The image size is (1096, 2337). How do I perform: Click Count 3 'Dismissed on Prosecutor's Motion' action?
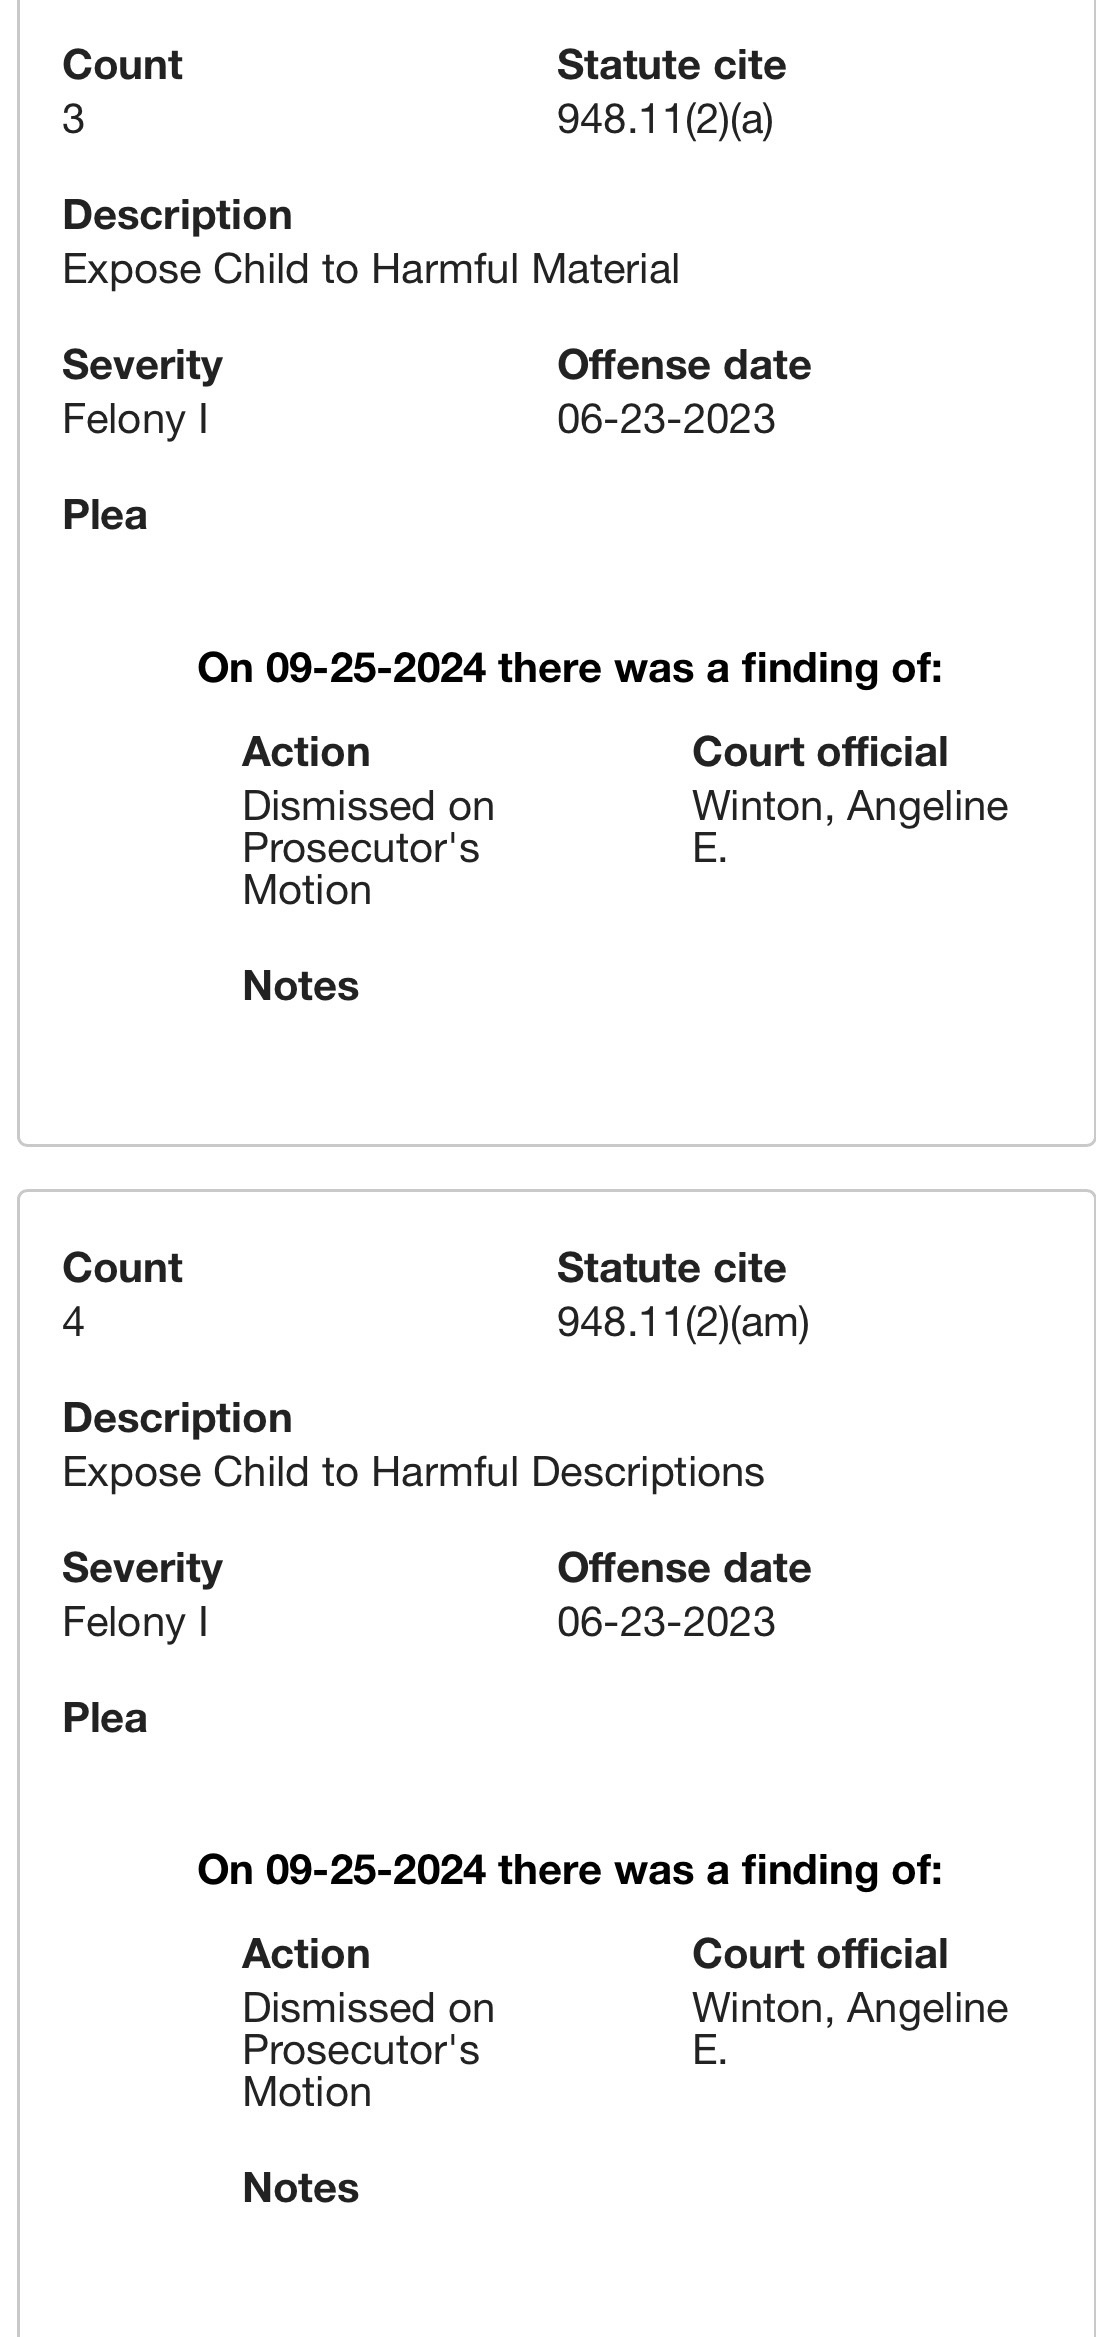click(x=368, y=847)
